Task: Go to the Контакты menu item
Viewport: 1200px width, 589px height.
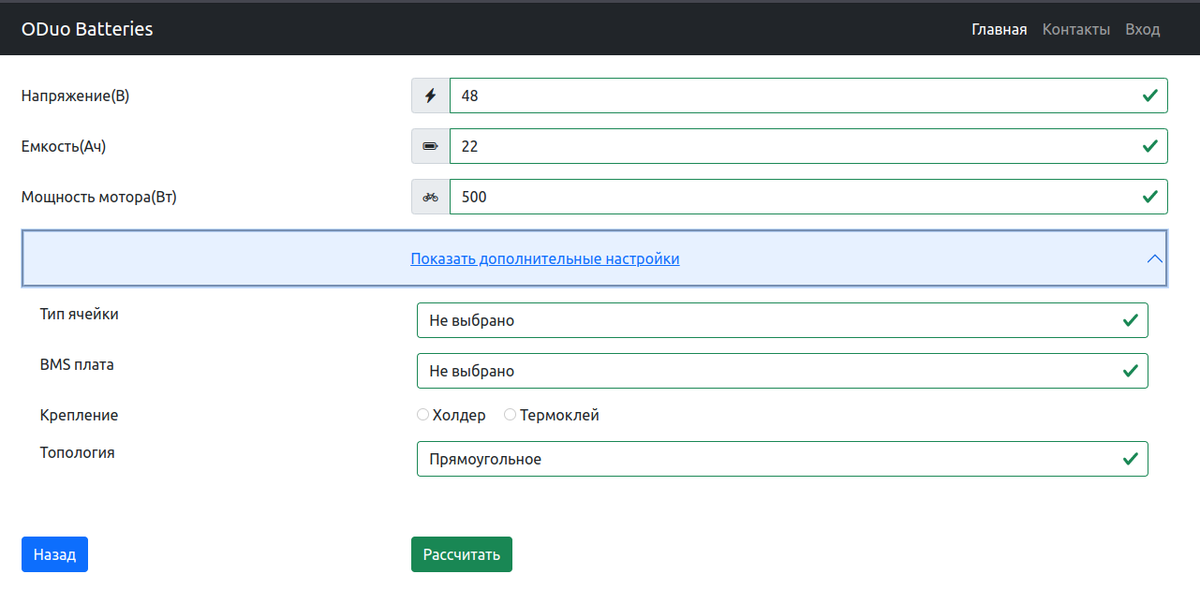Action: pos(1076,28)
